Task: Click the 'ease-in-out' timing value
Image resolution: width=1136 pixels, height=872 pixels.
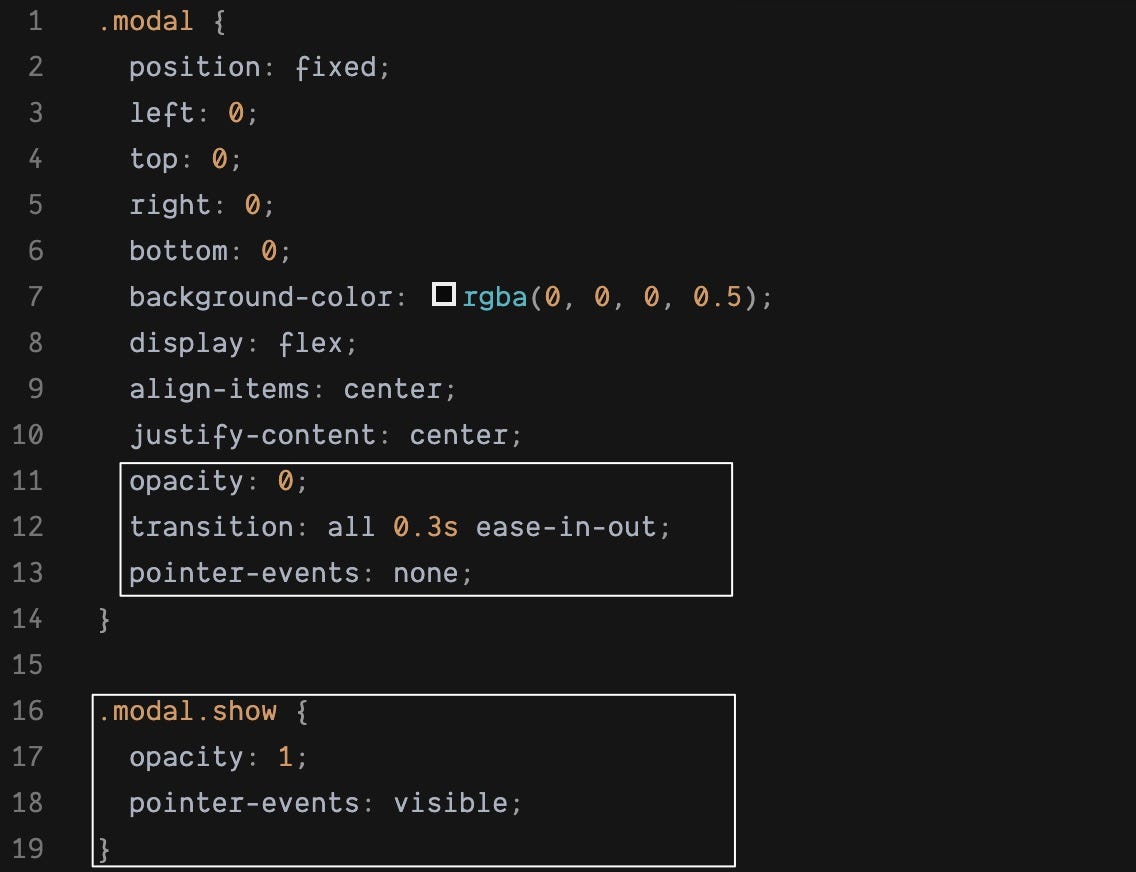Action: click(x=566, y=527)
